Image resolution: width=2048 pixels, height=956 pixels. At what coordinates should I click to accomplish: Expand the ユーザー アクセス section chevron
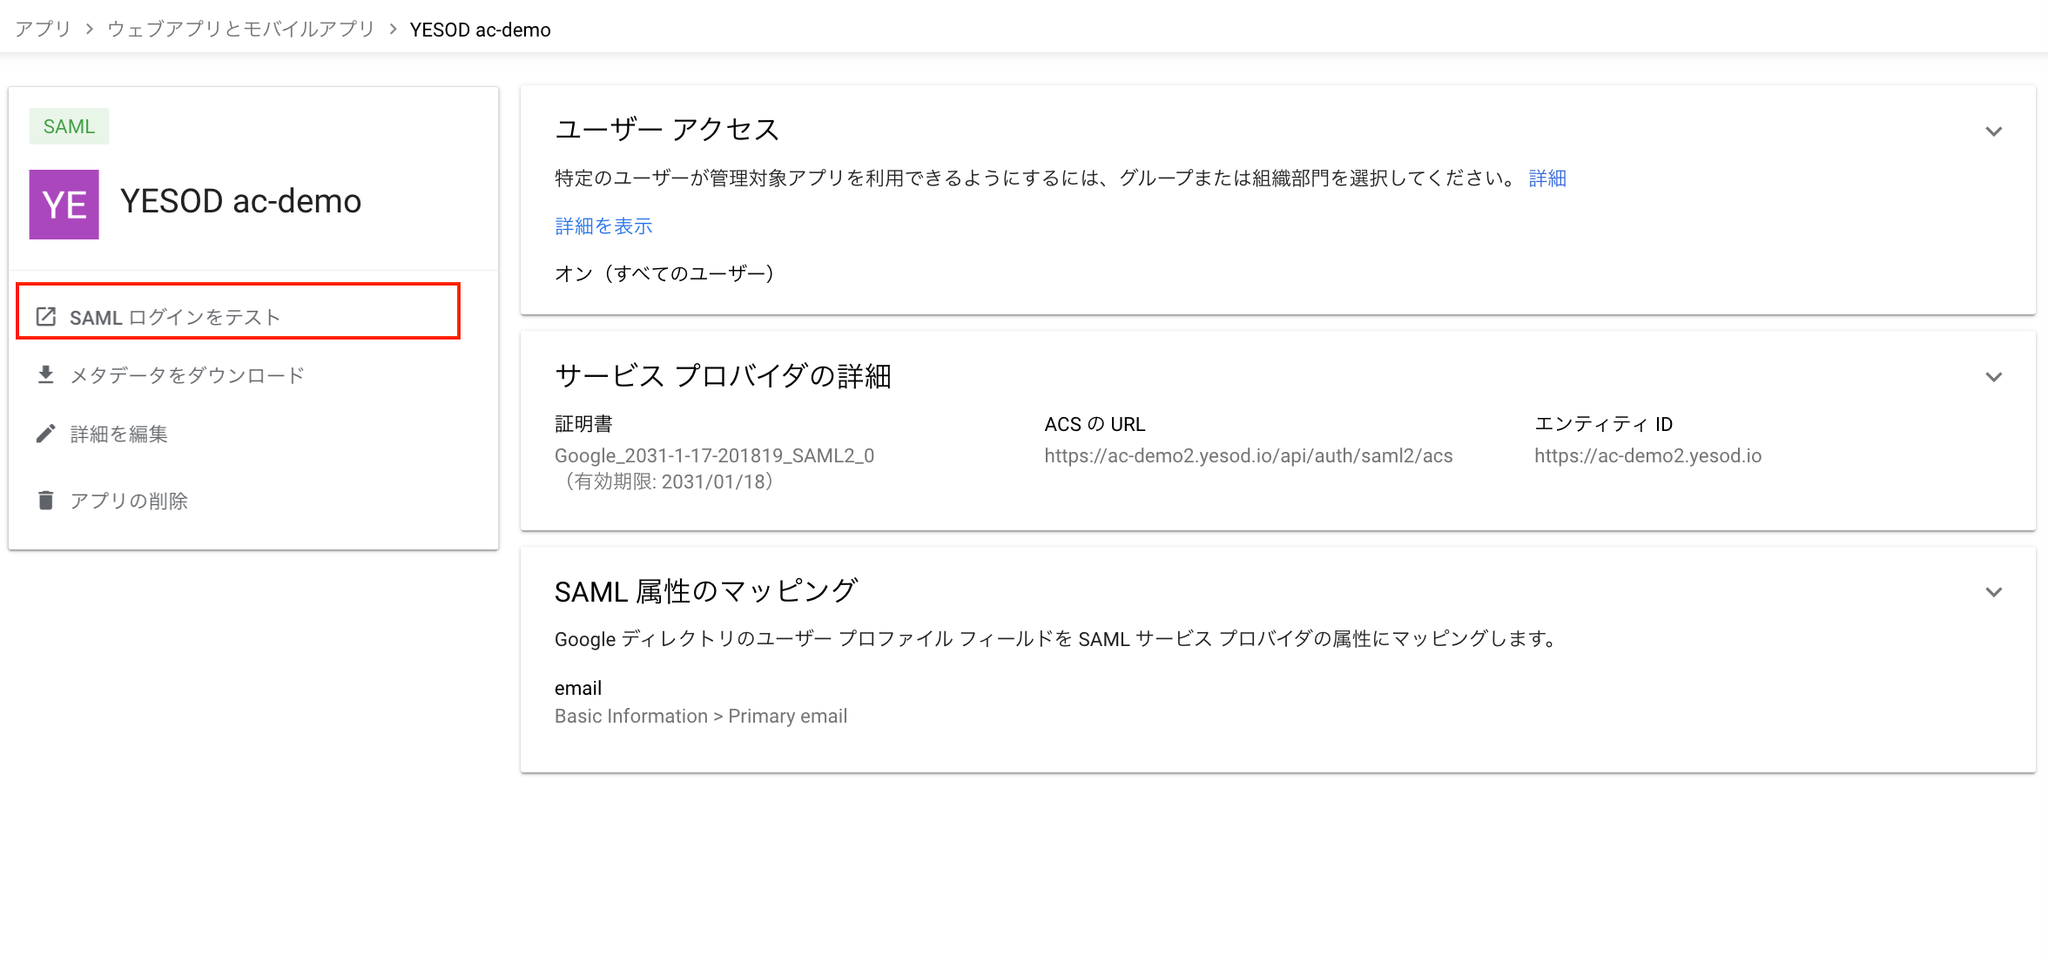(1993, 132)
